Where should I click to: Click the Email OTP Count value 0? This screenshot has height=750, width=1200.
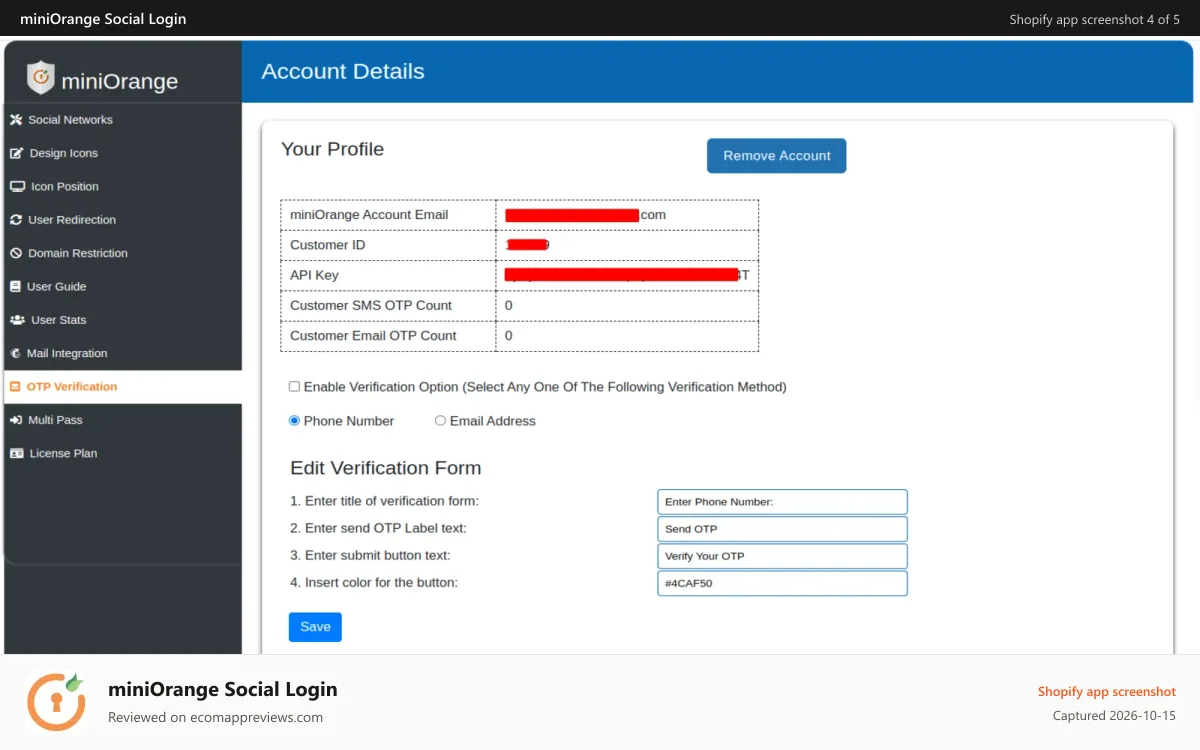pos(509,336)
